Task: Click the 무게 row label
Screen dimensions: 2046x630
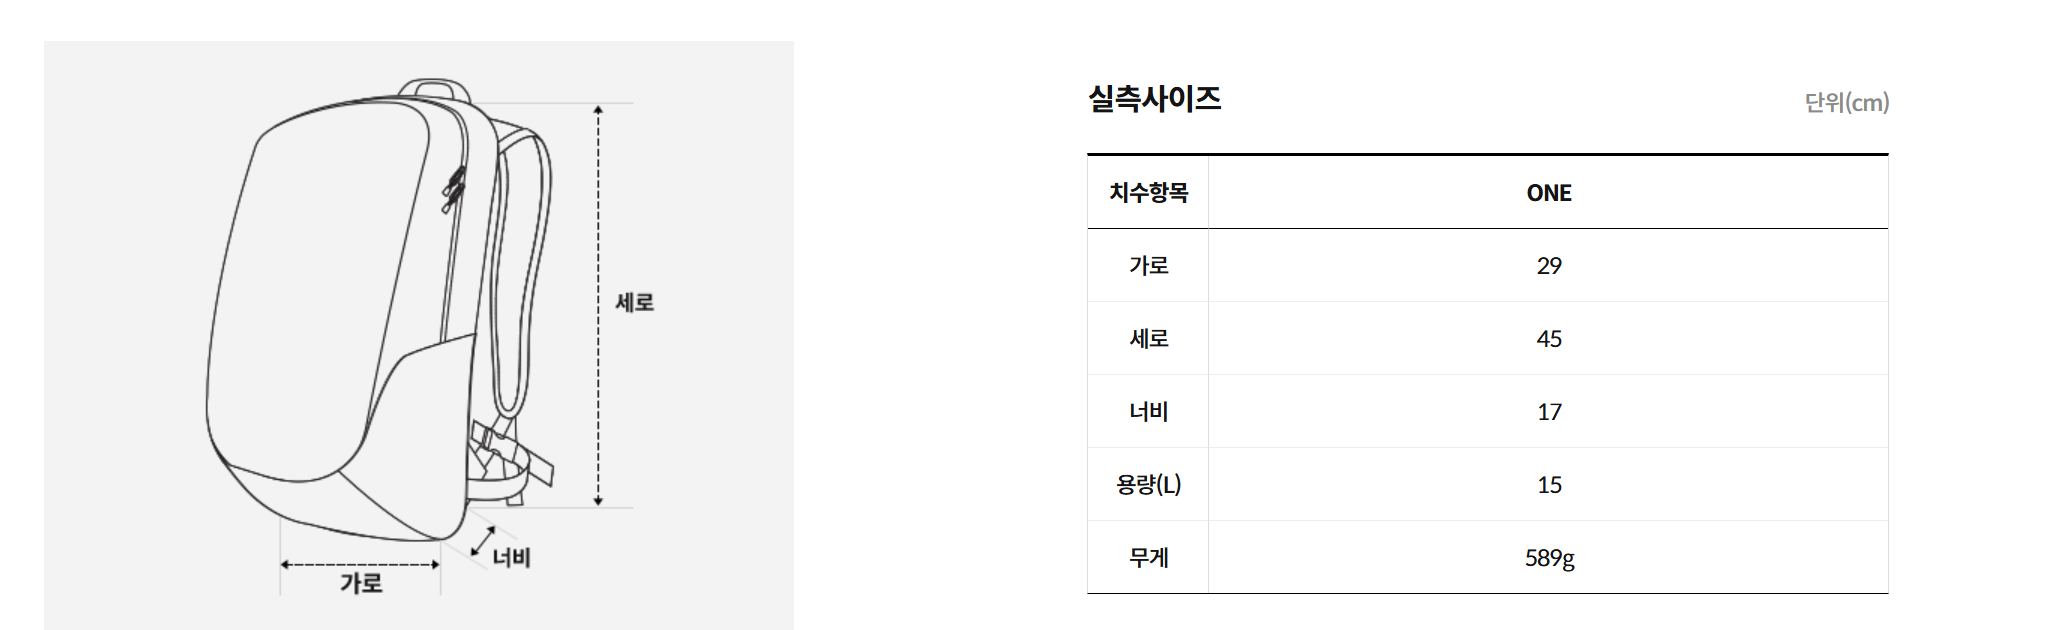Action: [x=1148, y=558]
